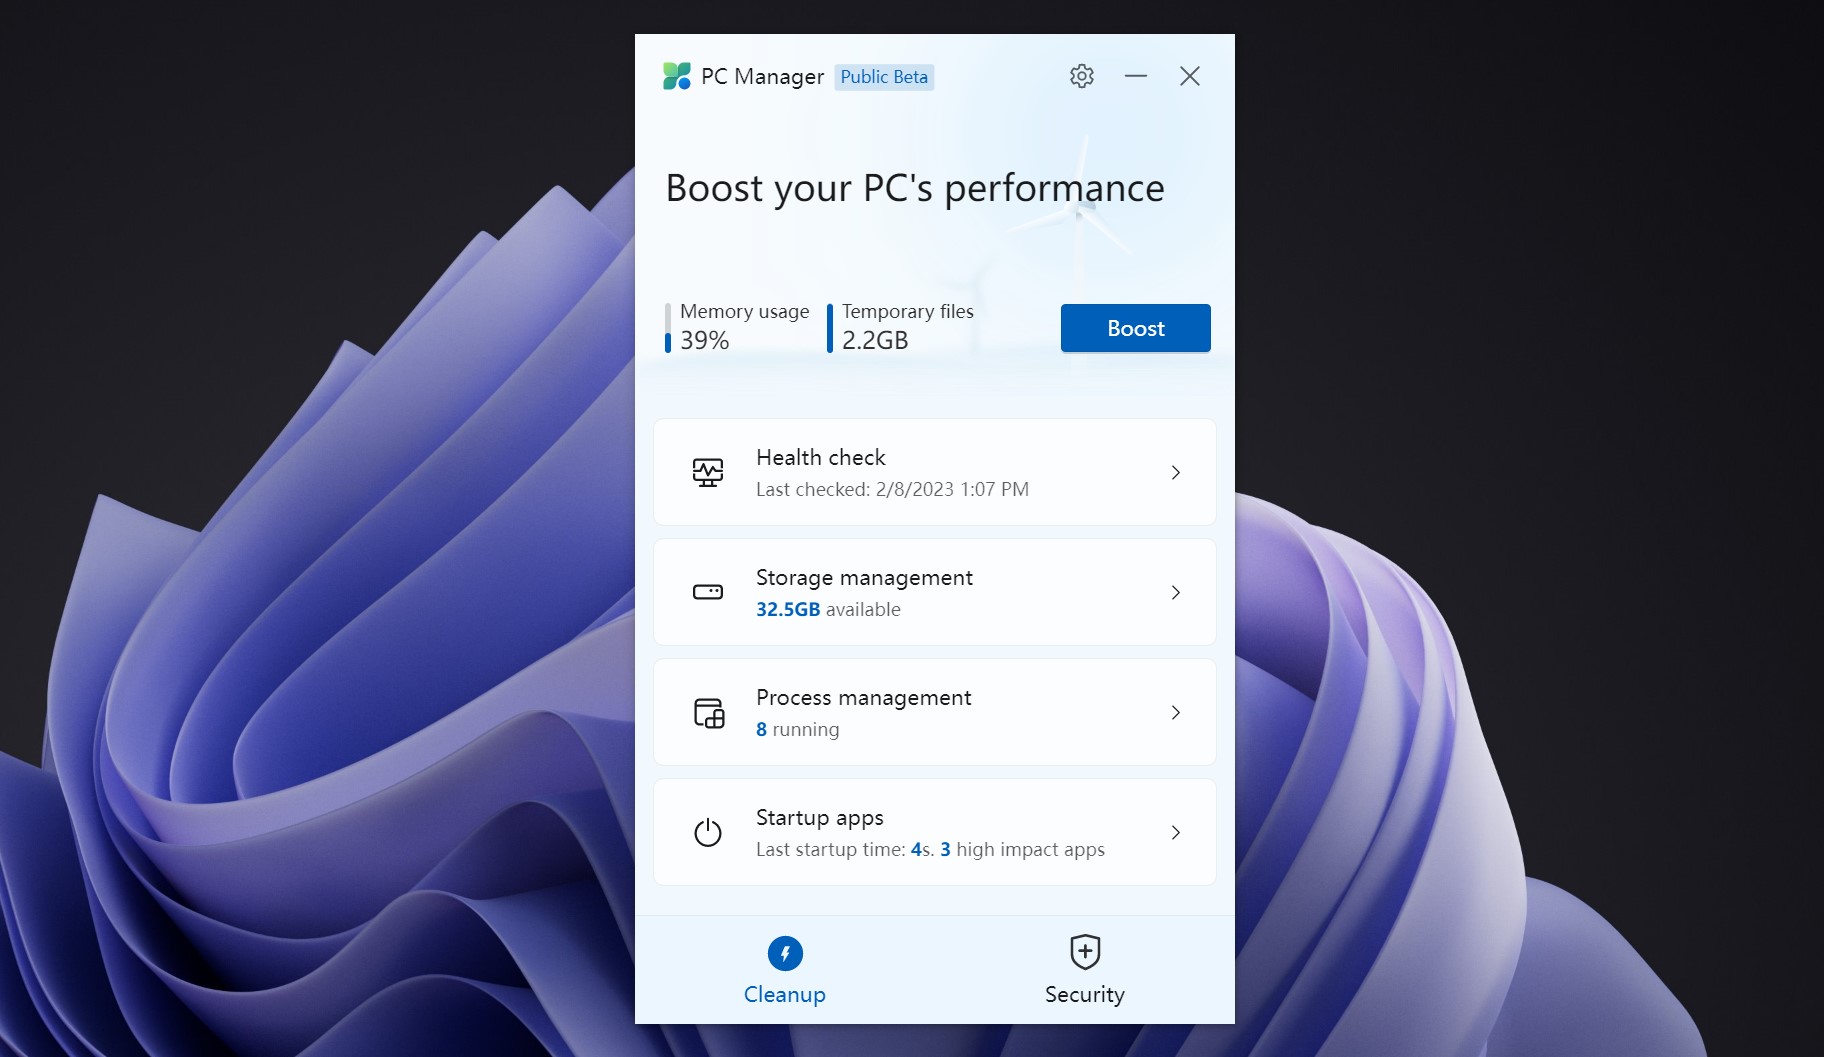Boost PC performance with Boost button
This screenshot has width=1824, height=1057.
click(x=1136, y=328)
